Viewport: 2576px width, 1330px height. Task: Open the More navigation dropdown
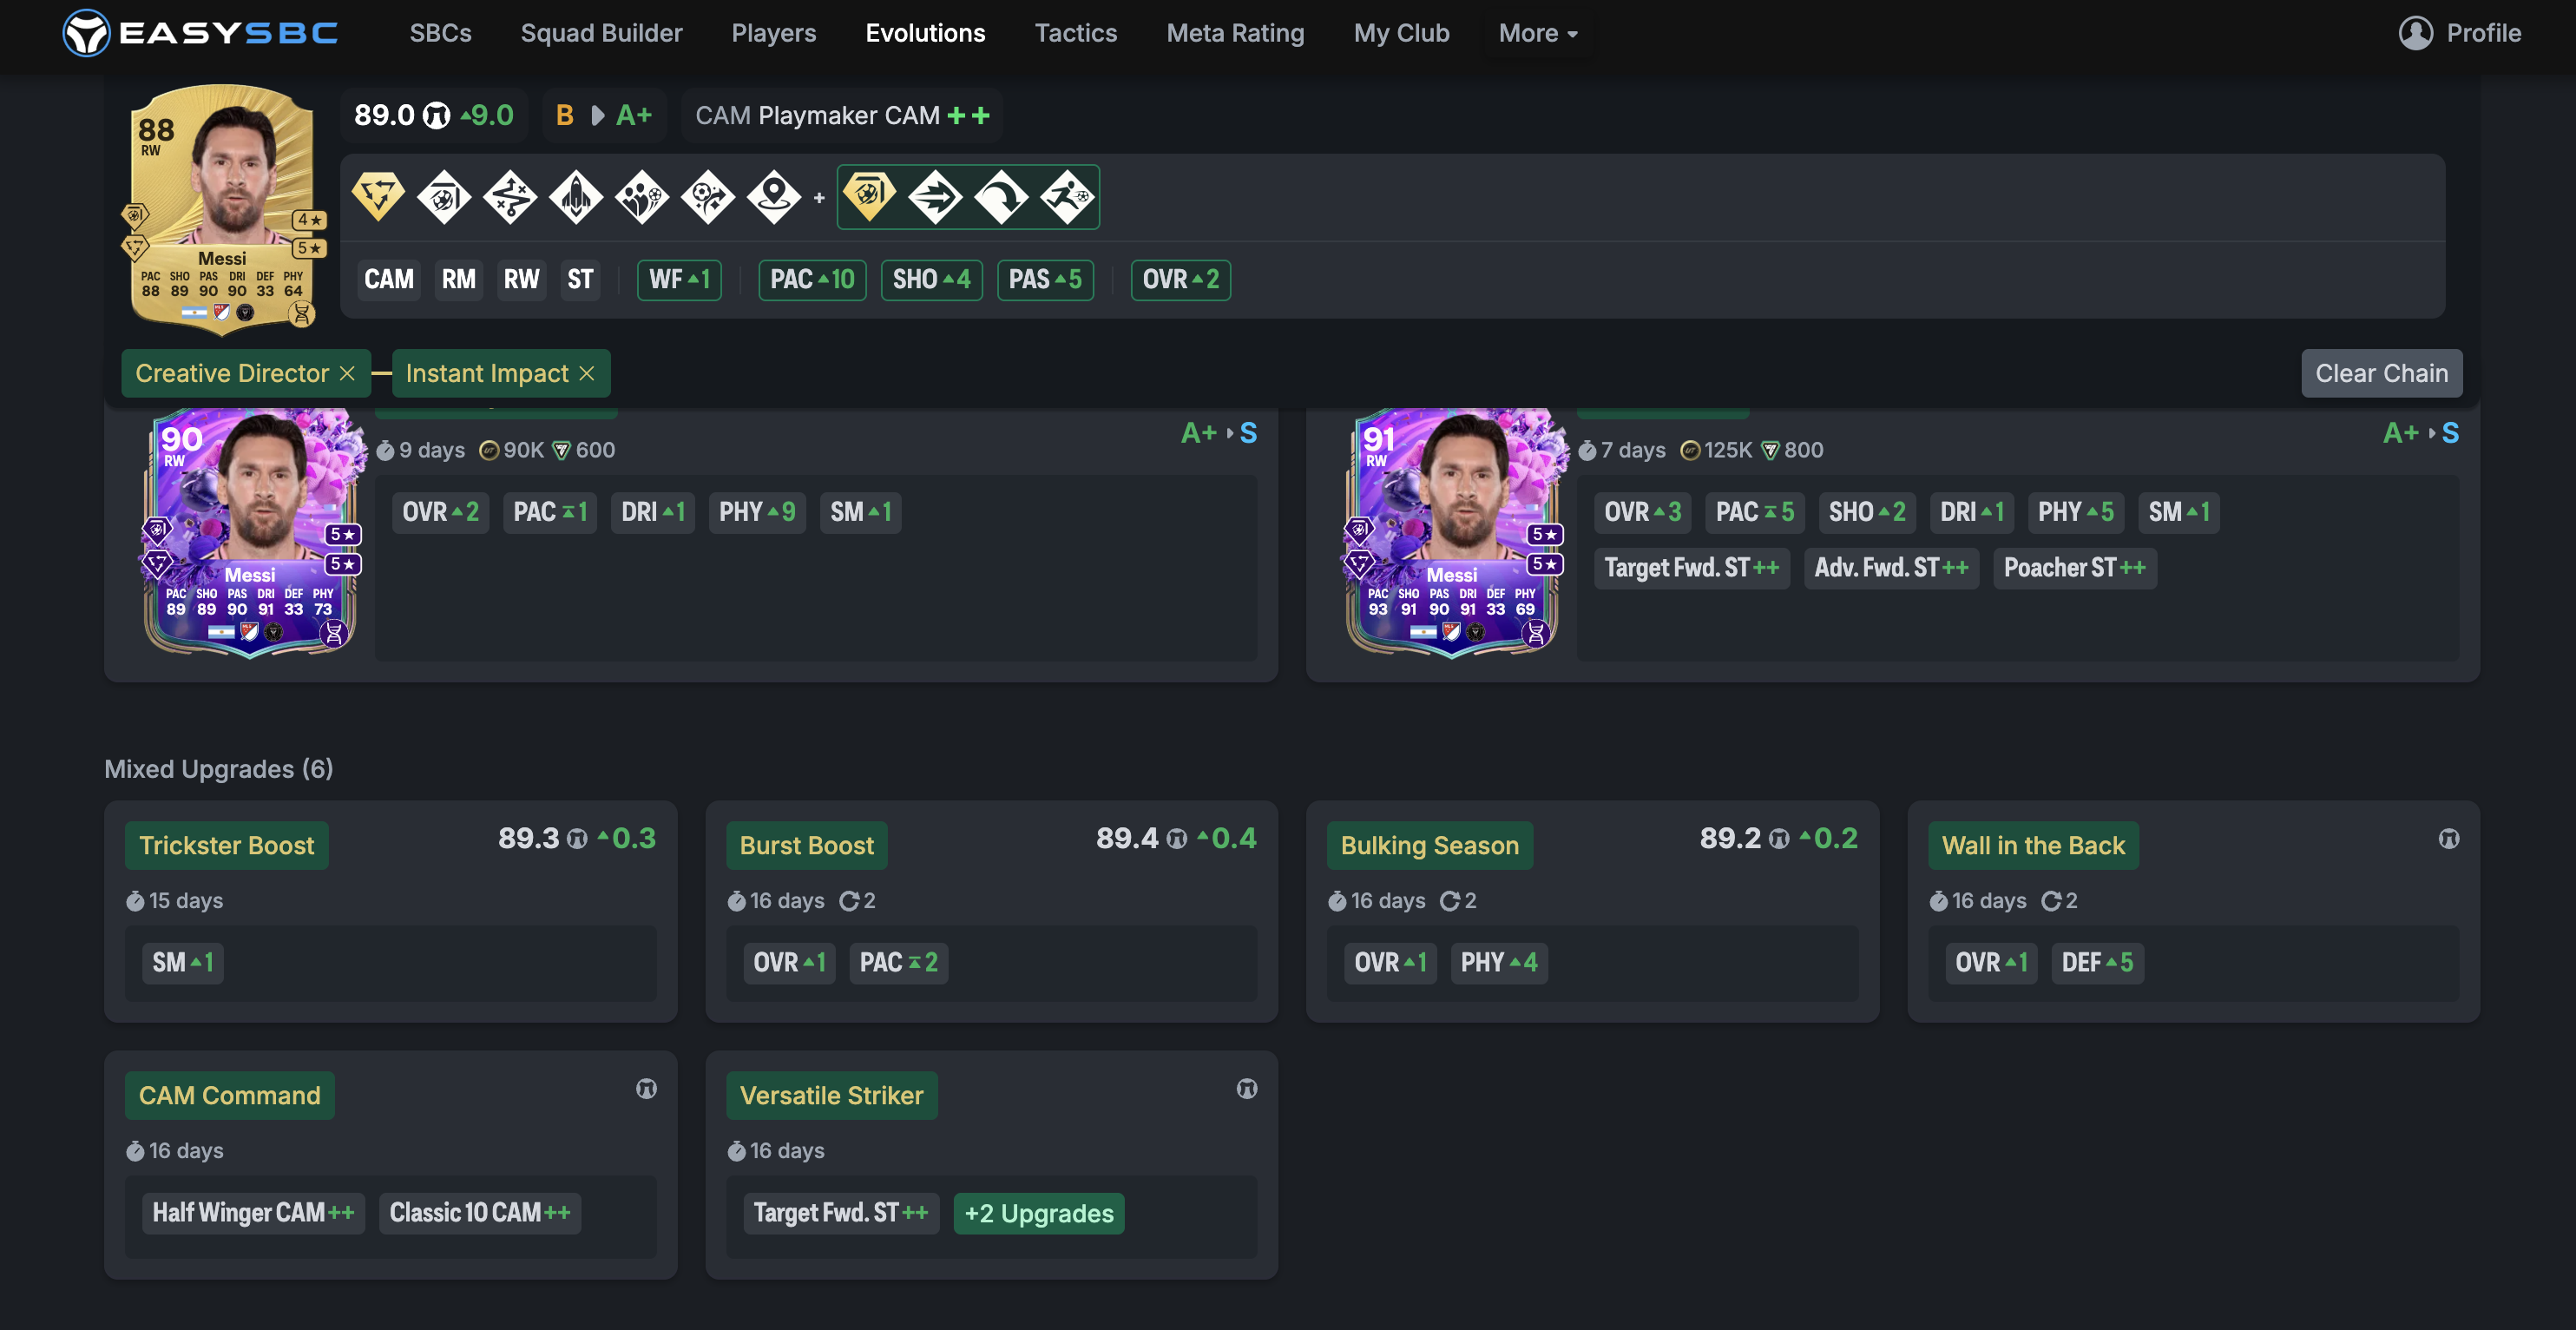[x=1537, y=33]
